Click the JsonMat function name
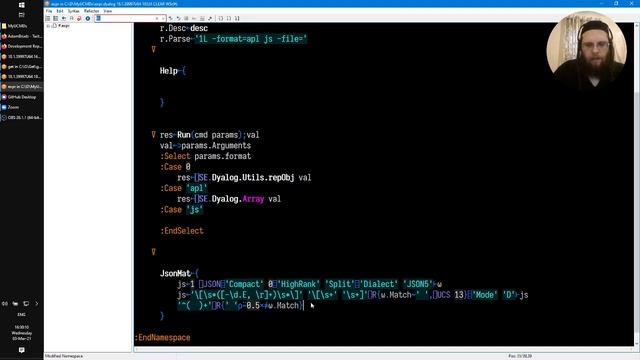 click(175, 273)
